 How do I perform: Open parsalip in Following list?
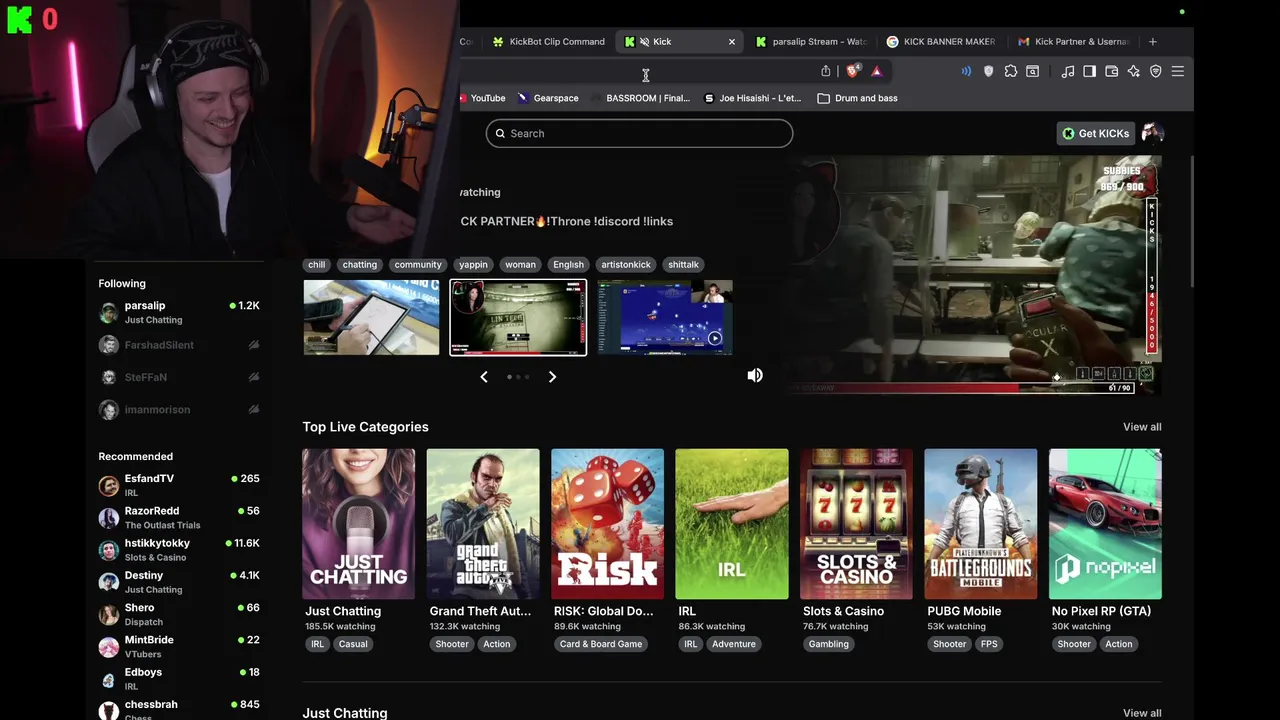[179, 312]
